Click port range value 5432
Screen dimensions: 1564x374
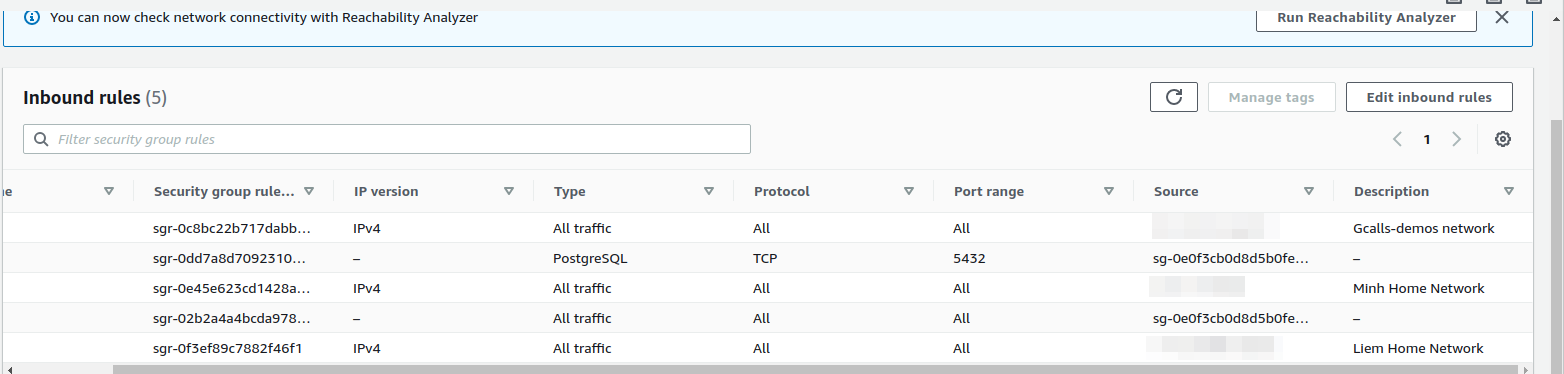969,258
